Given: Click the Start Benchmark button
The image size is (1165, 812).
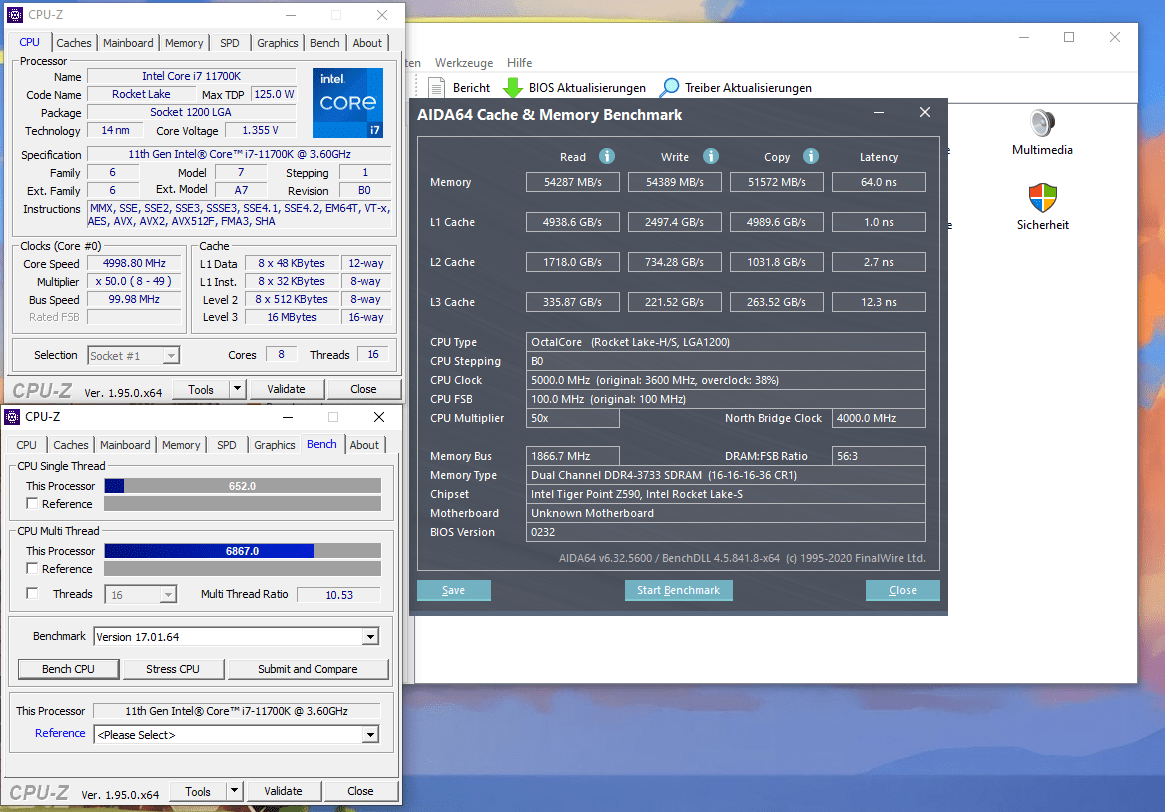Looking at the screenshot, I should pyautogui.click(x=678, y=590).
